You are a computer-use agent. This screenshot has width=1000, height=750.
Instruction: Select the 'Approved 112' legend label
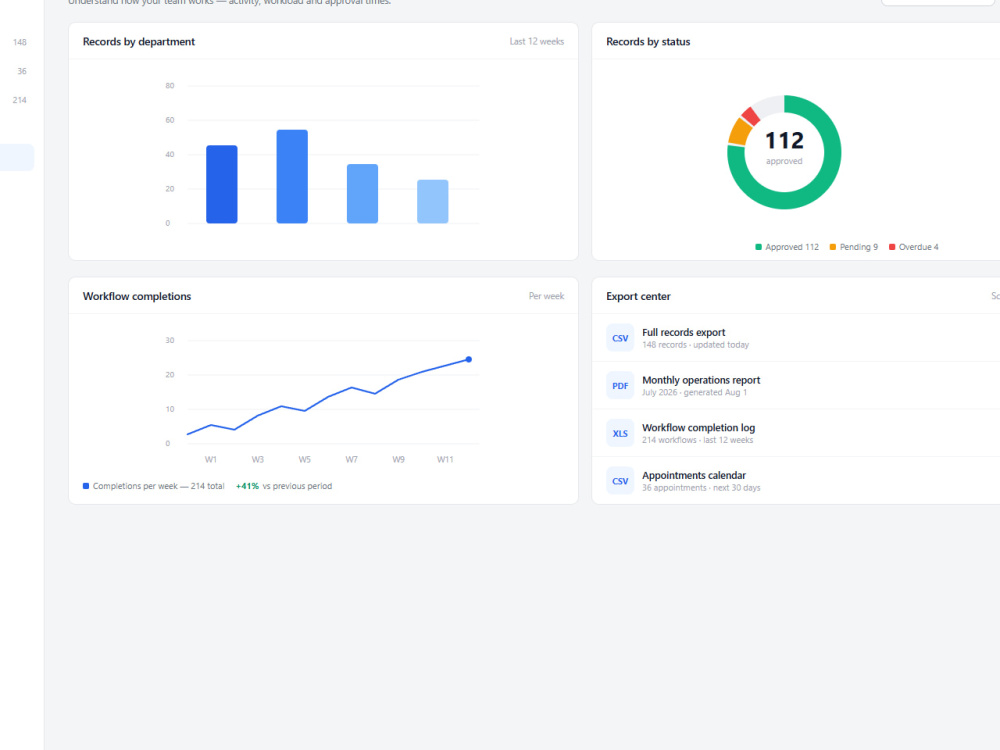click(791, 247)
